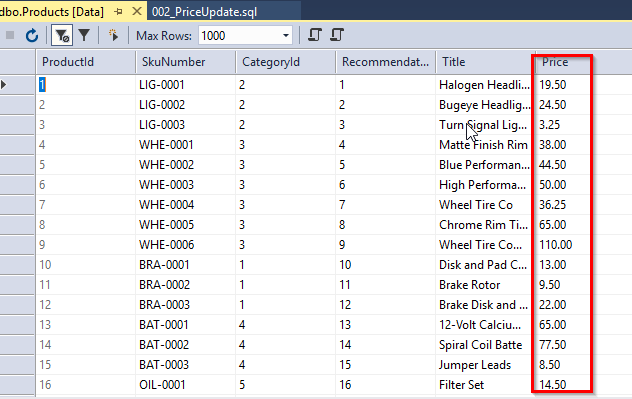Close the dbo.Products [Data] tab

(x=137, y=11)
